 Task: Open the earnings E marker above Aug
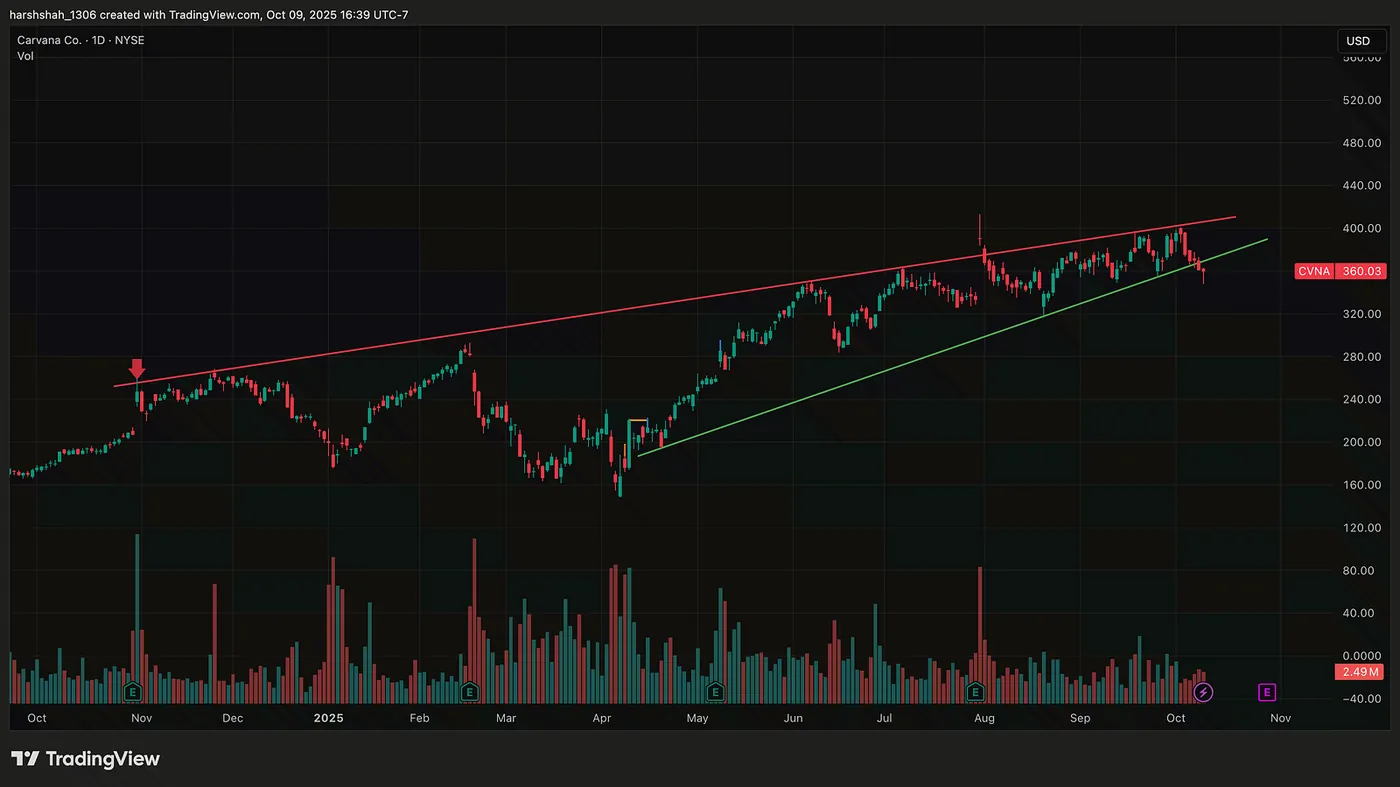(976, 691)
